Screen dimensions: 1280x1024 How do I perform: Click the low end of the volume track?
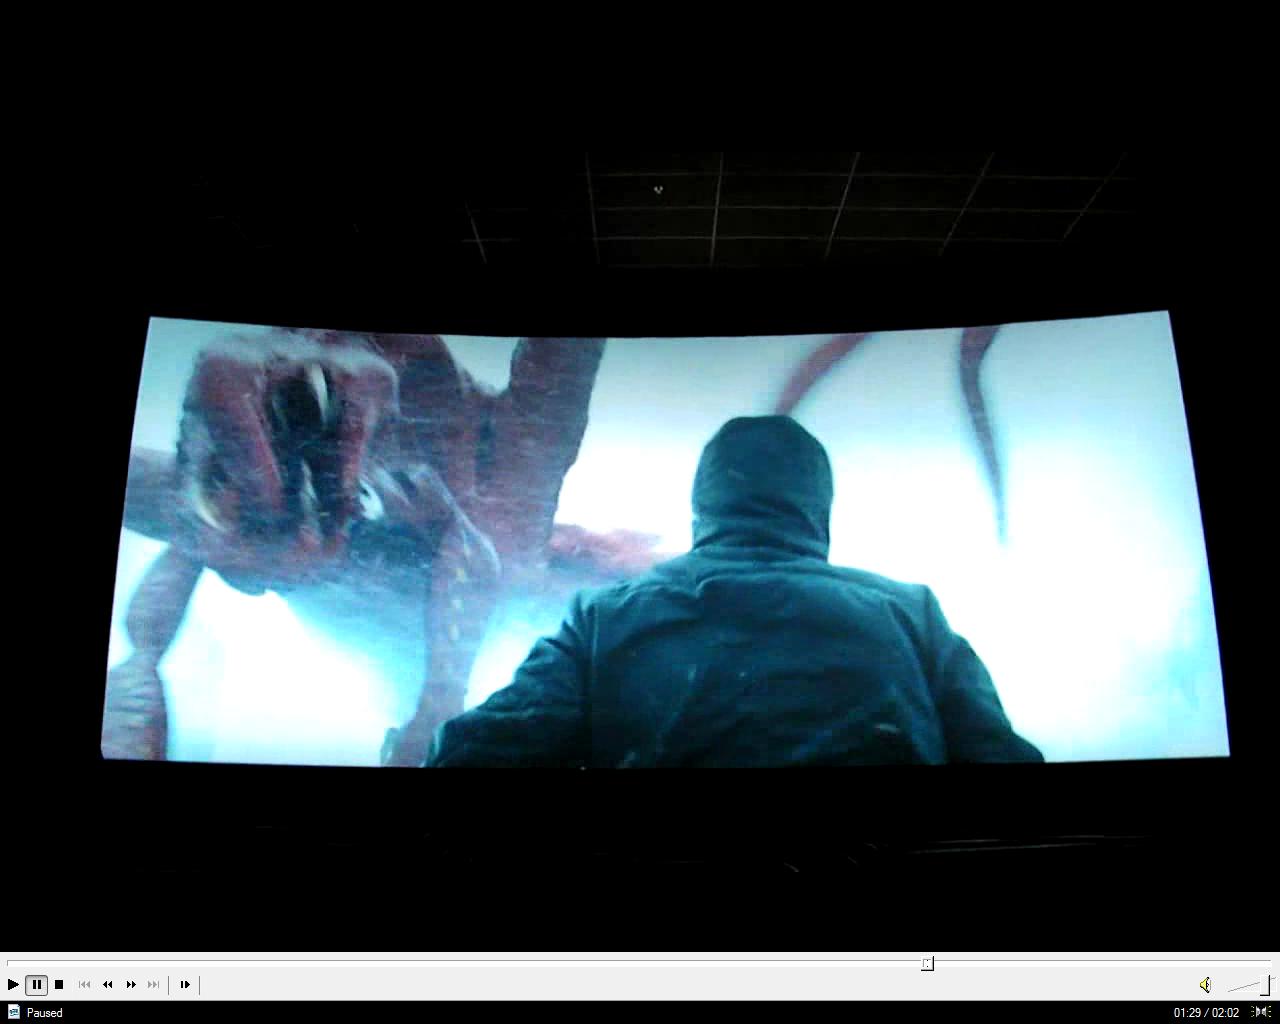pos(1232,989)
